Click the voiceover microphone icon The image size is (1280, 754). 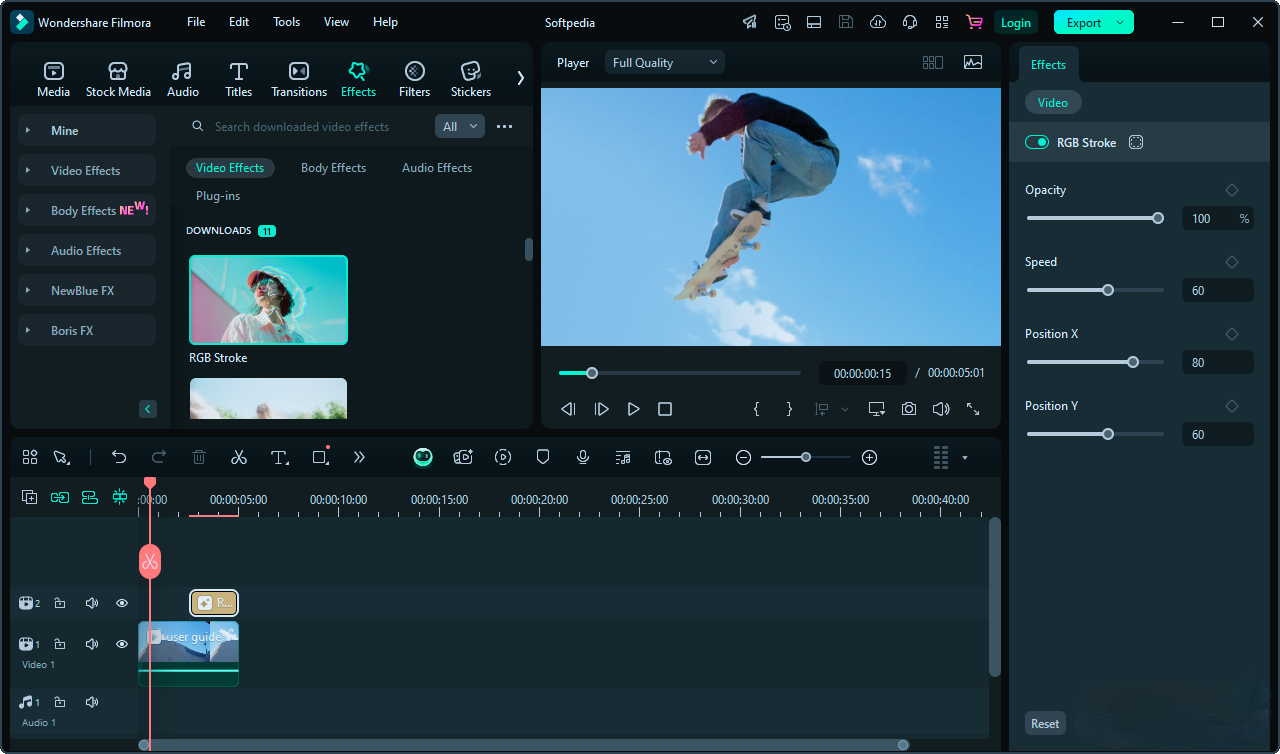(x=583, y=457)
